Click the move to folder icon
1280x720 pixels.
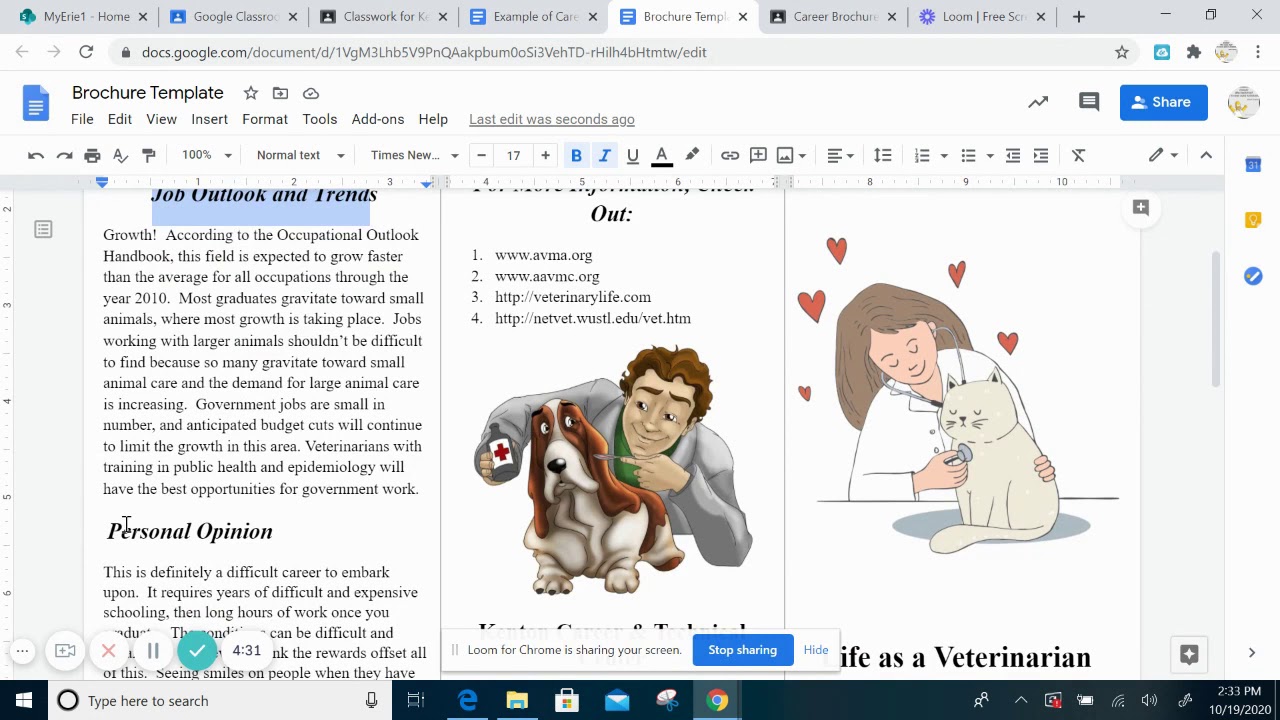(281, 93)
